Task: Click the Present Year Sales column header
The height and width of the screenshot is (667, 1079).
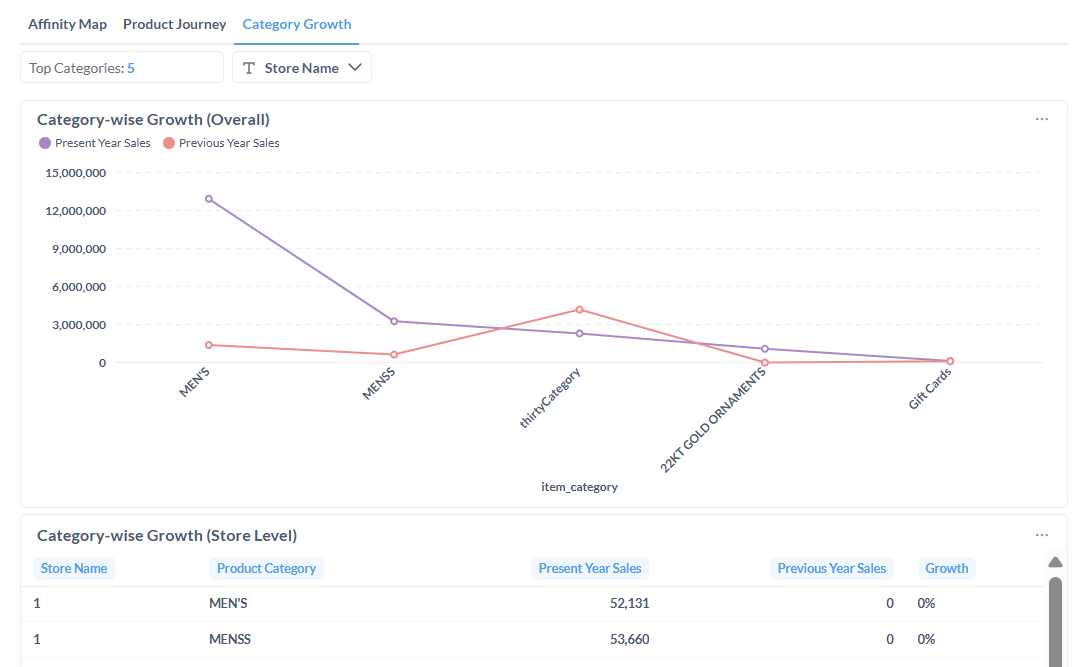Action: click(x=589, y=568)
